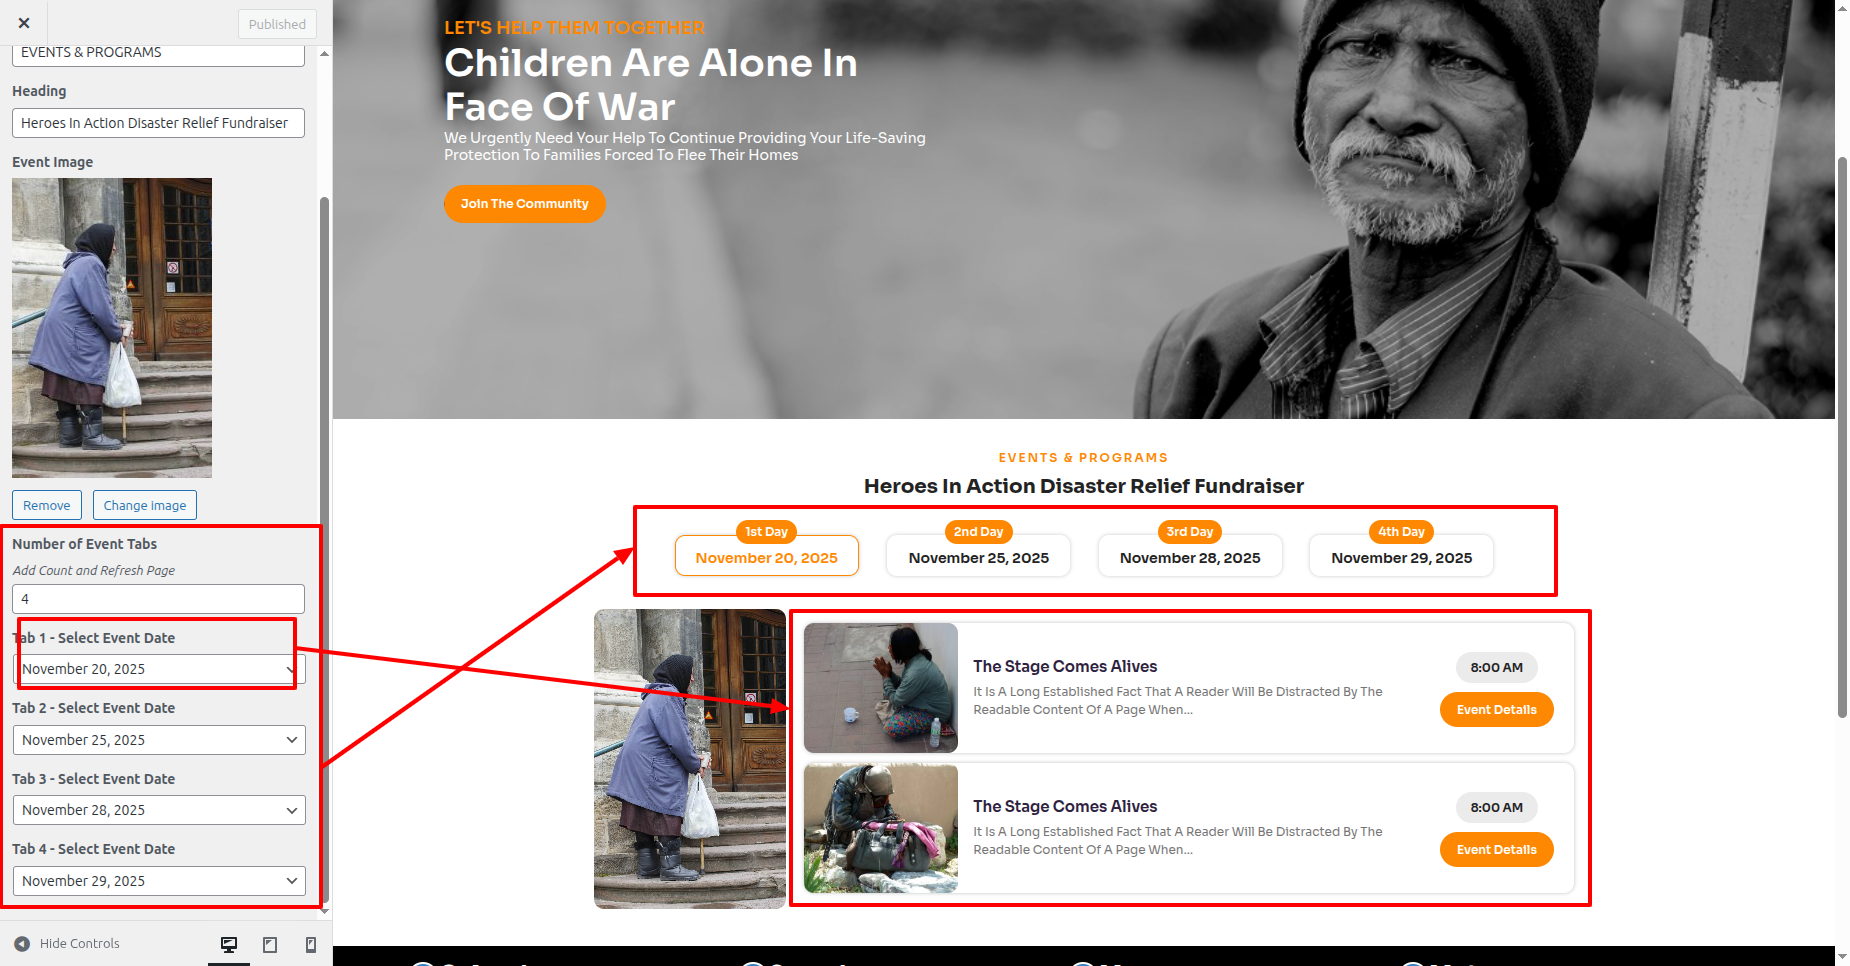Switch to desktop preview device icon
This screenshot has height=966, width=1850.
pyautogui.click(x=229, y=944)
